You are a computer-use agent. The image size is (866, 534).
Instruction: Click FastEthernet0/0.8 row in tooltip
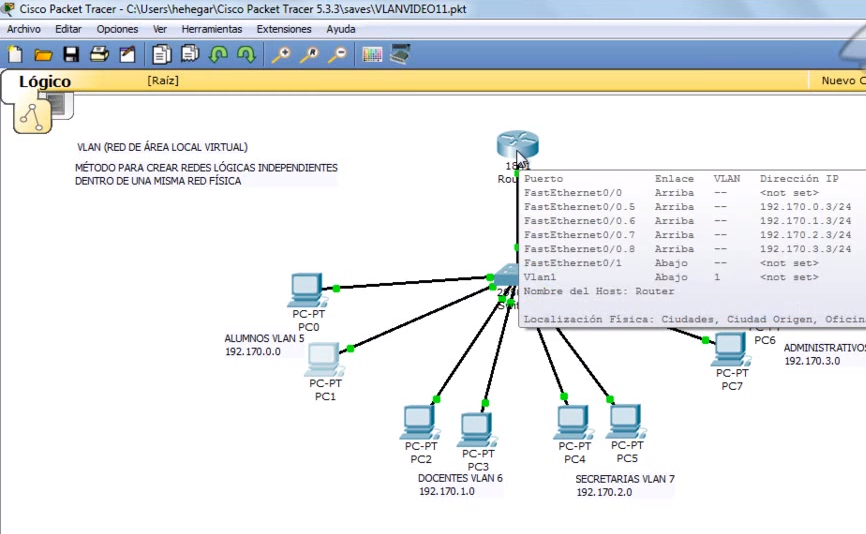tap(688, 249)
